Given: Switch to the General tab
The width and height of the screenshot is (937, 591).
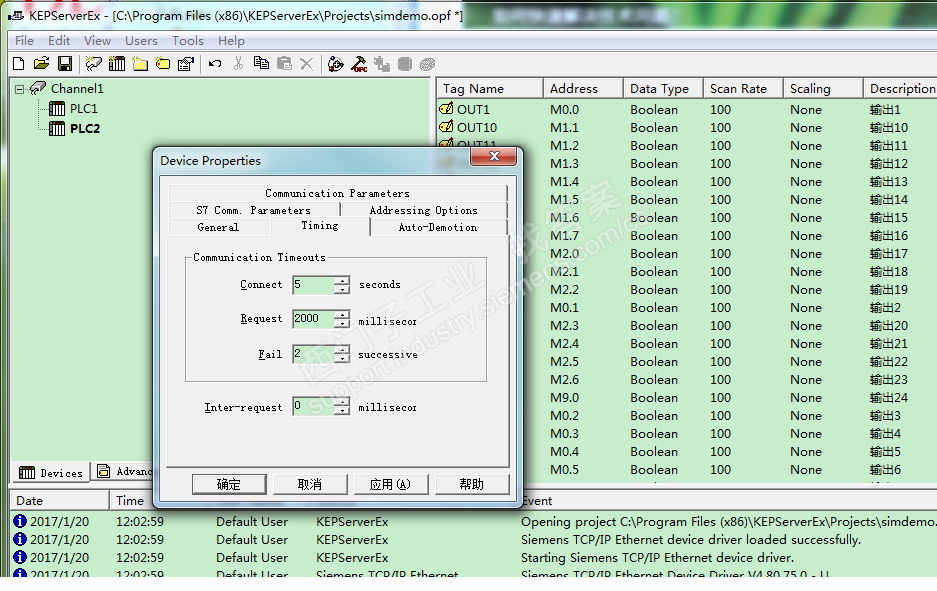Looking at the screenshot, I should (x=219, y=227).
